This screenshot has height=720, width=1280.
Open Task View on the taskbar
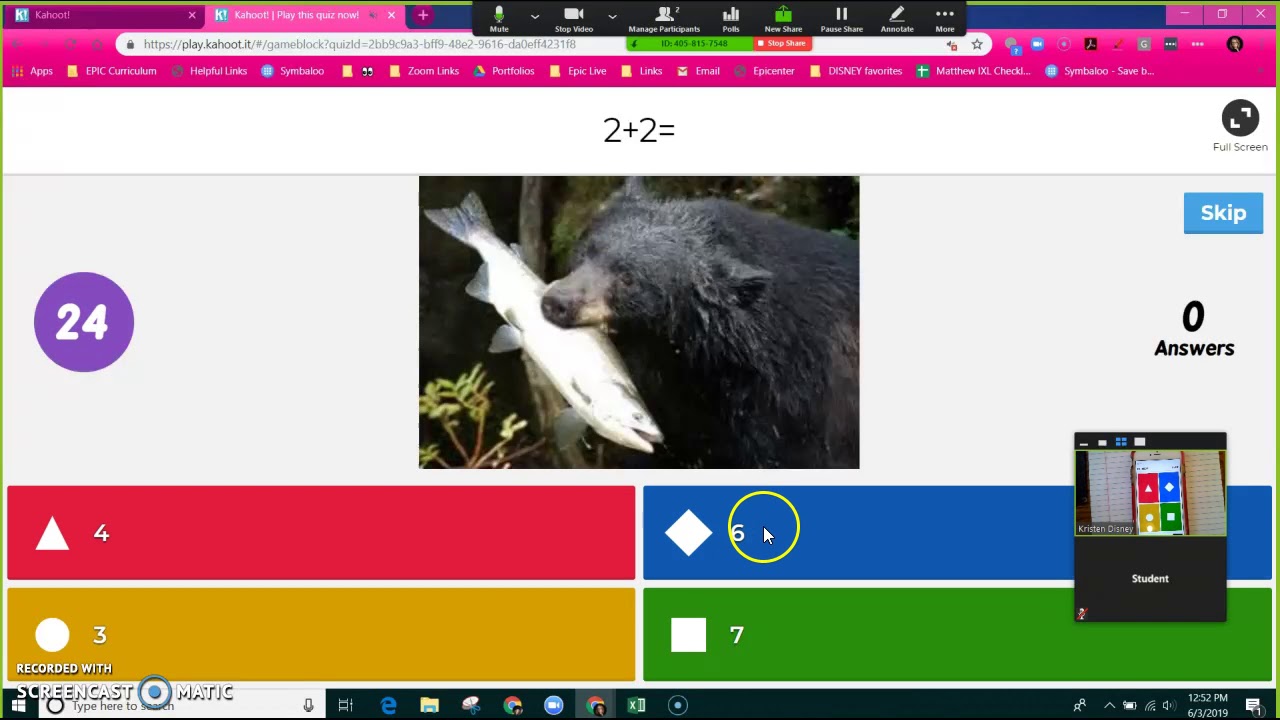point(345,705)
